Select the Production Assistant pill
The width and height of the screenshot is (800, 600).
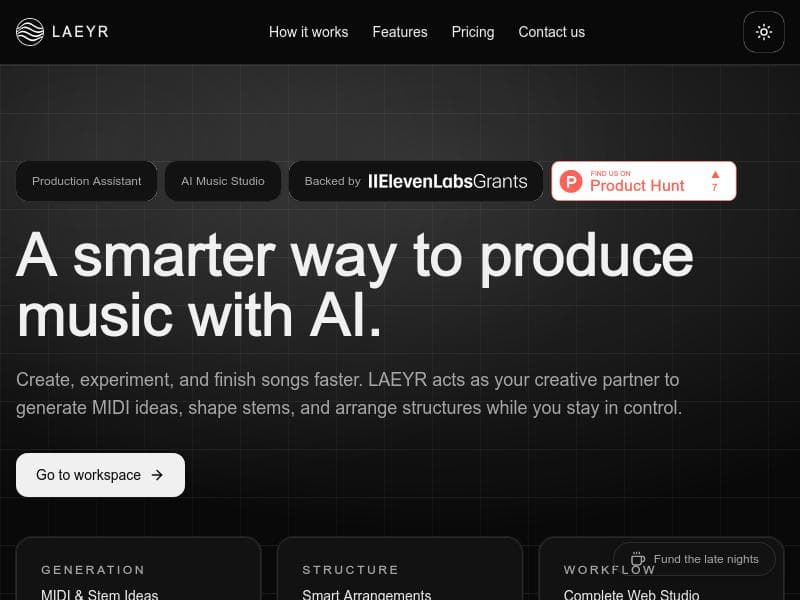[86, 181]
